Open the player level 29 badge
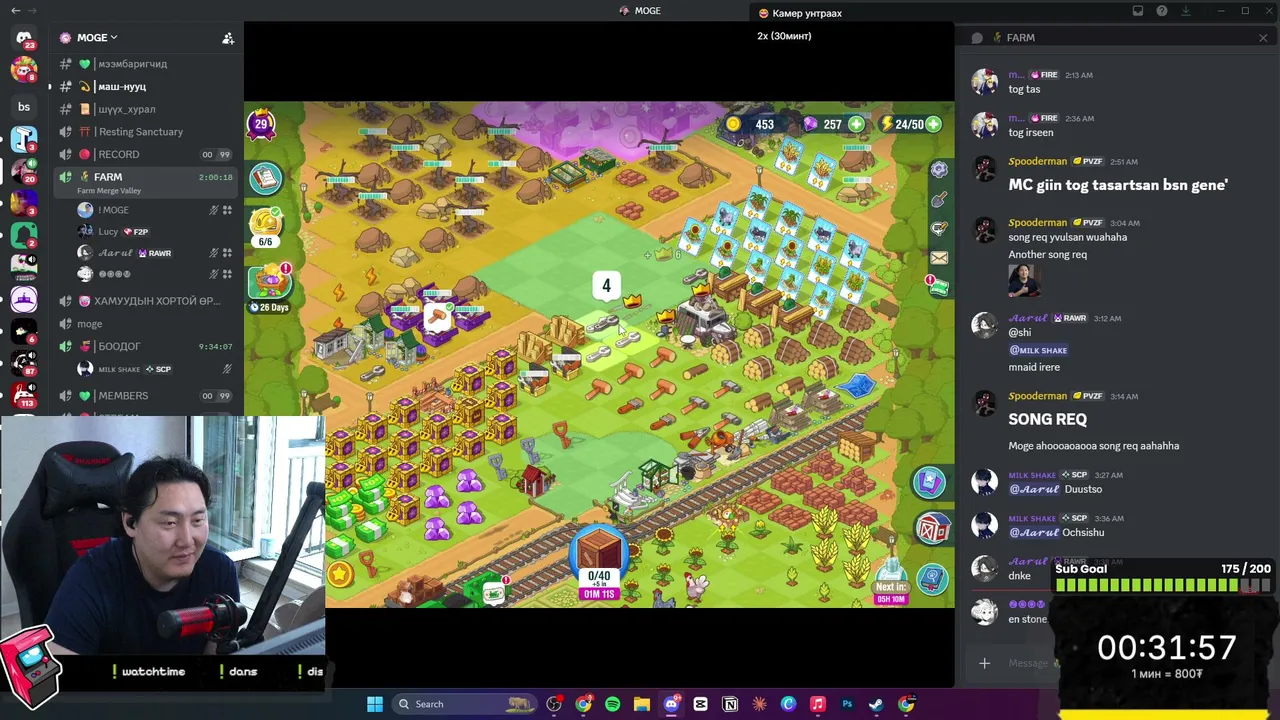This screenshot has height=720, width=1280. [261, 125]
